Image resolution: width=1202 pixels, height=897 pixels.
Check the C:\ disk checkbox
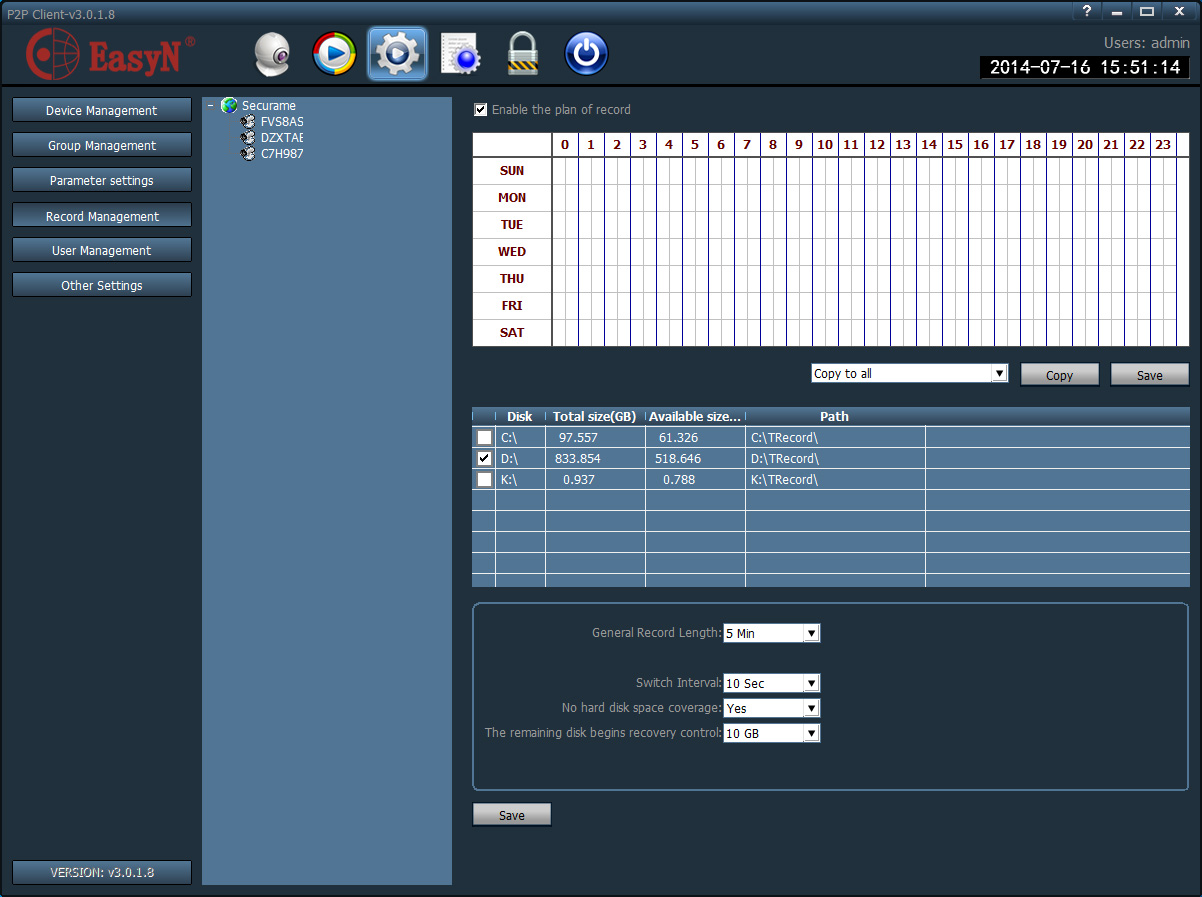click(484, 438)
